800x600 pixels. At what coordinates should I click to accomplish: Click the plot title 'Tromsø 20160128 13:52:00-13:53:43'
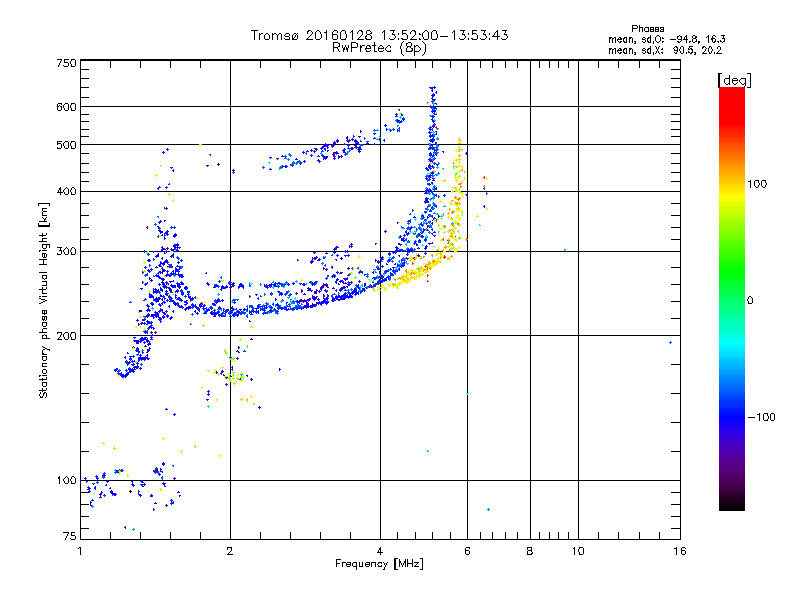[379, 35]
